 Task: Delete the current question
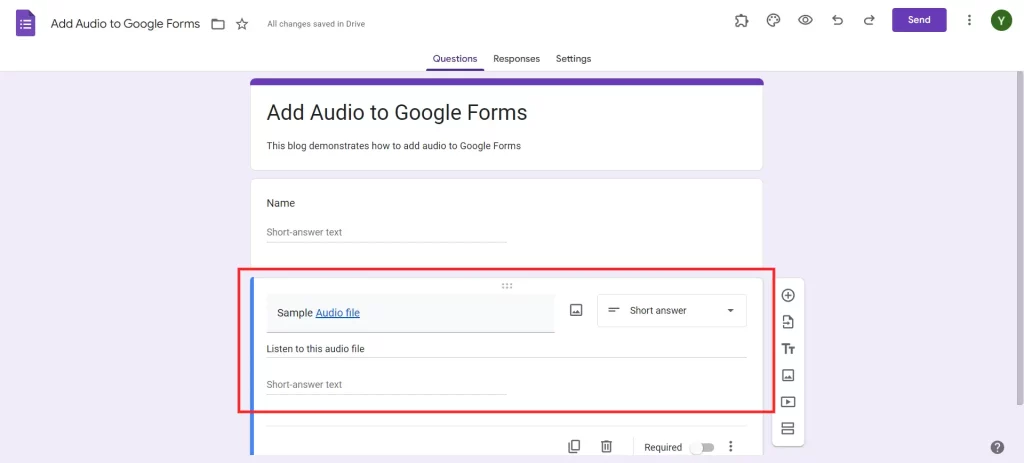(x=607, y=447)
